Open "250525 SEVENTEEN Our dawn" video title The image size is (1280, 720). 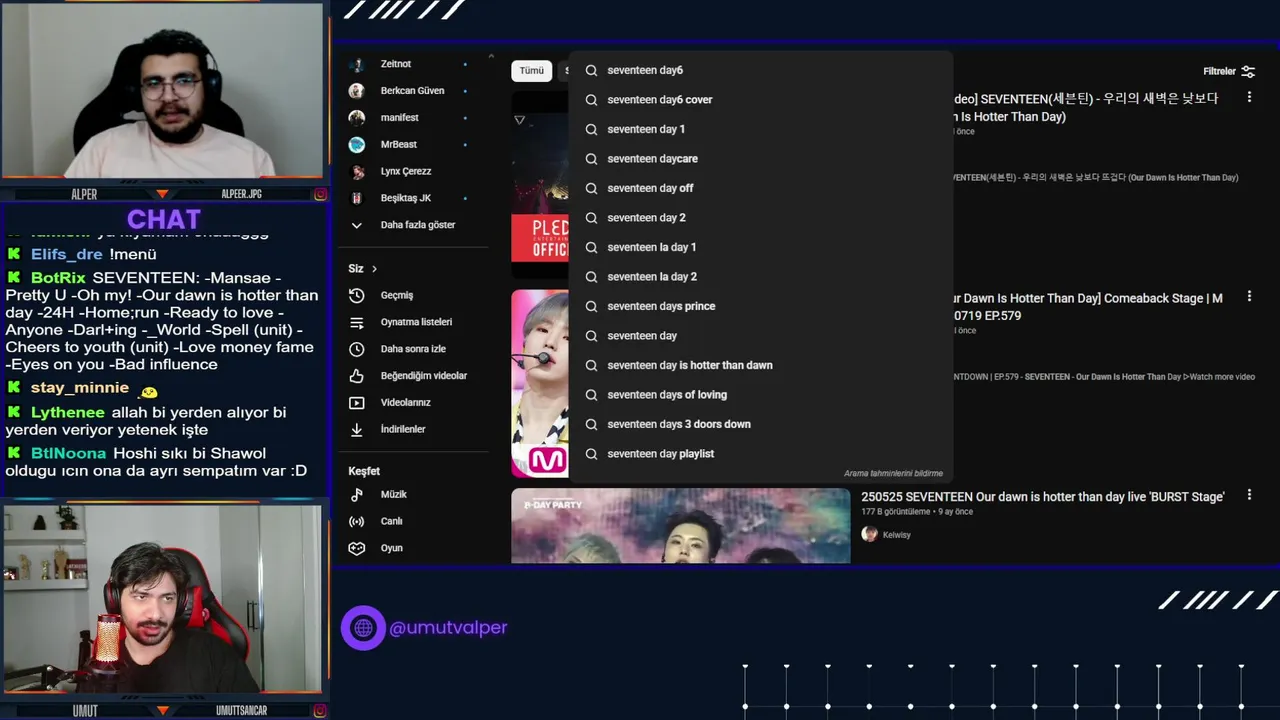point(1043,497)
